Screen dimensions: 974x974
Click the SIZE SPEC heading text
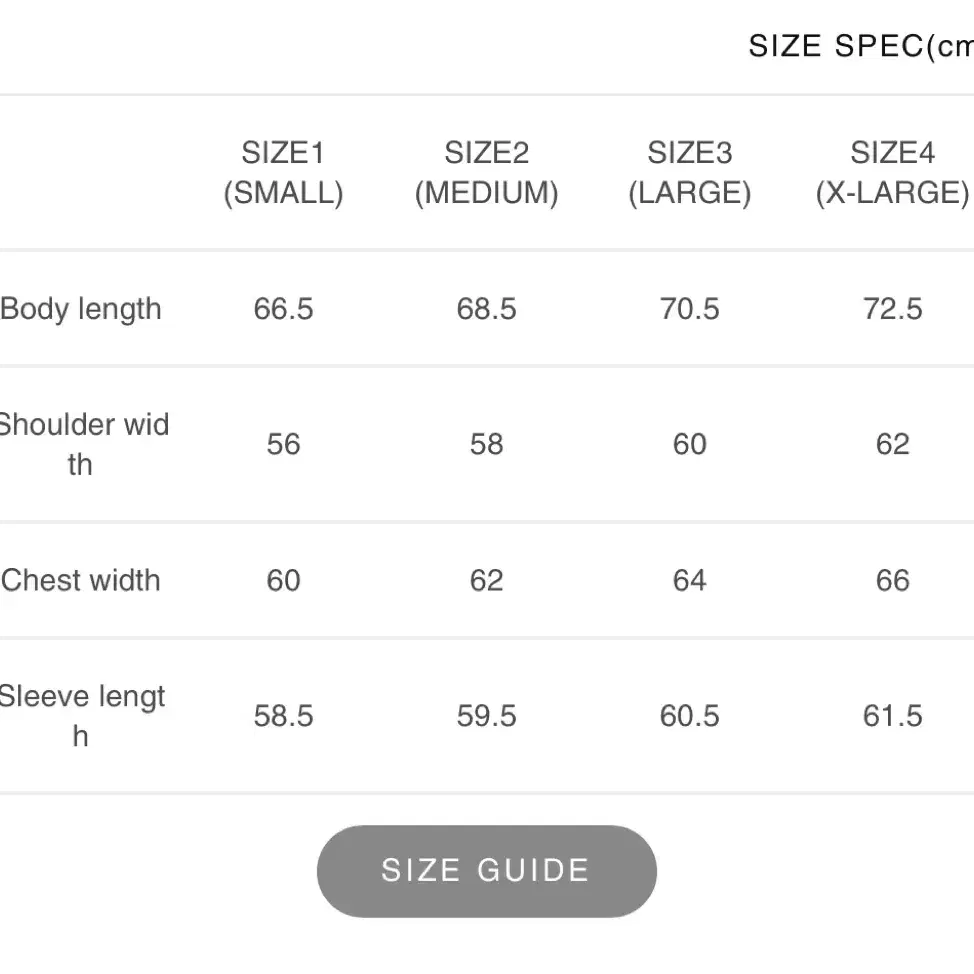[861, 46]
